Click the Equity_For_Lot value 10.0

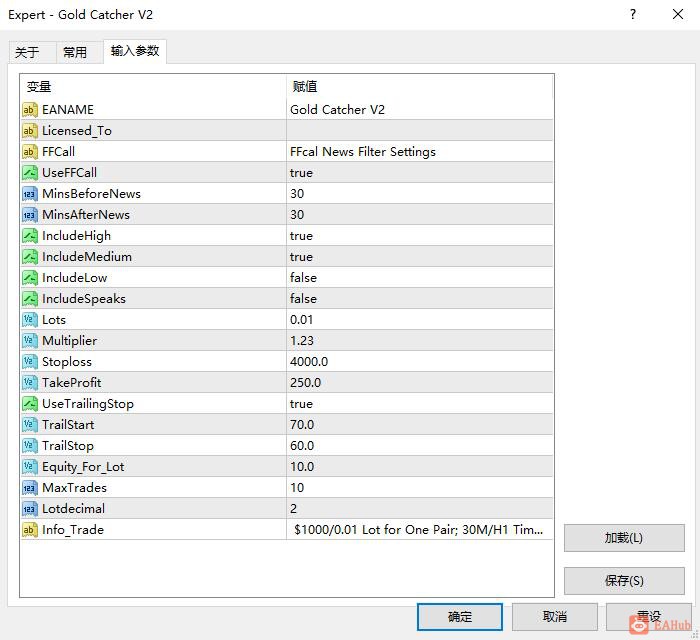(302, 466)
